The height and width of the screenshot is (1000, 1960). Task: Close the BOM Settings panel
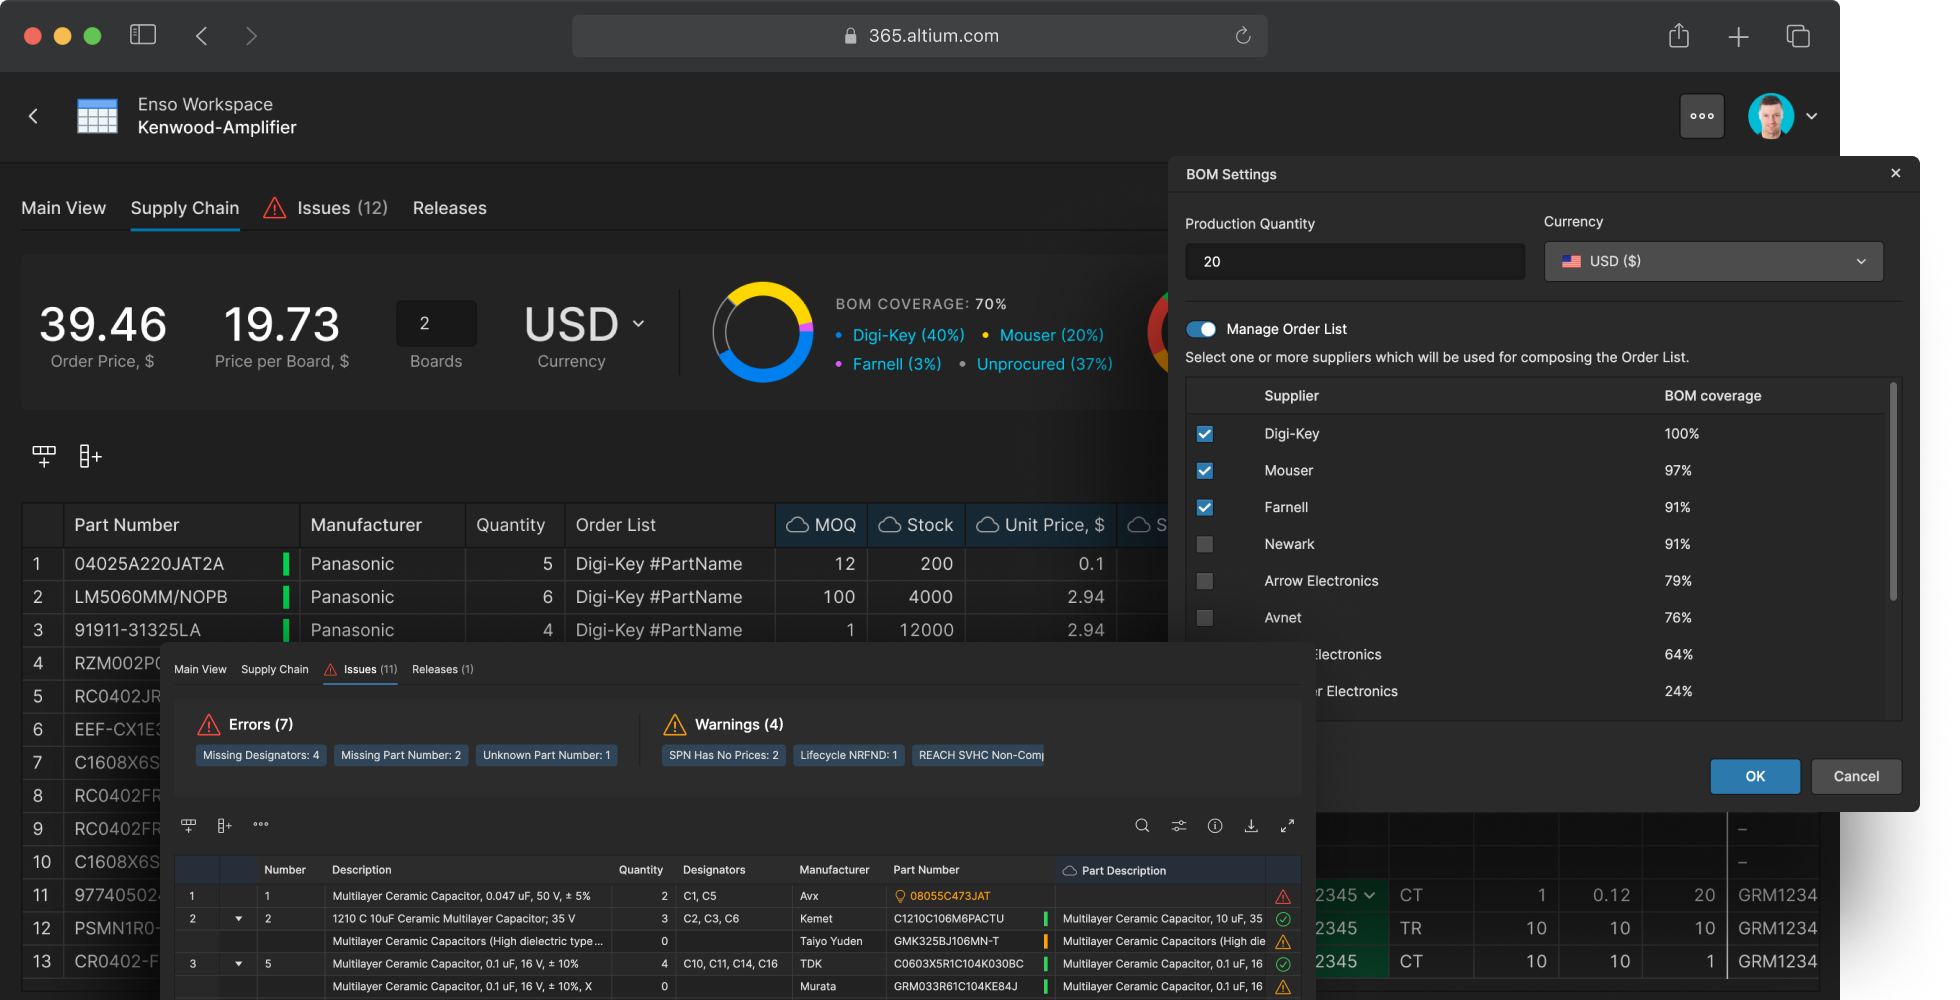pos(1895,173)
